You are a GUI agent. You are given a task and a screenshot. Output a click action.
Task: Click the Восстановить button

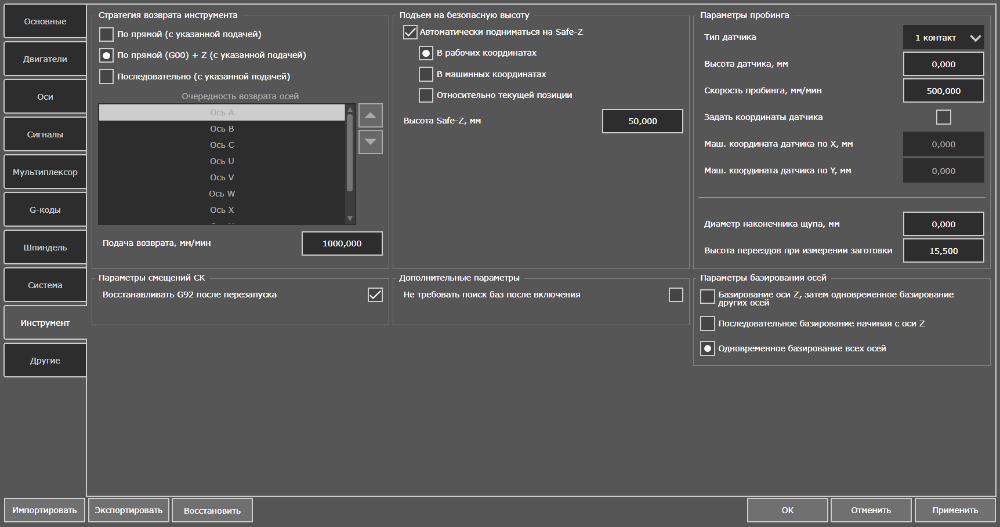coord(212,510)
